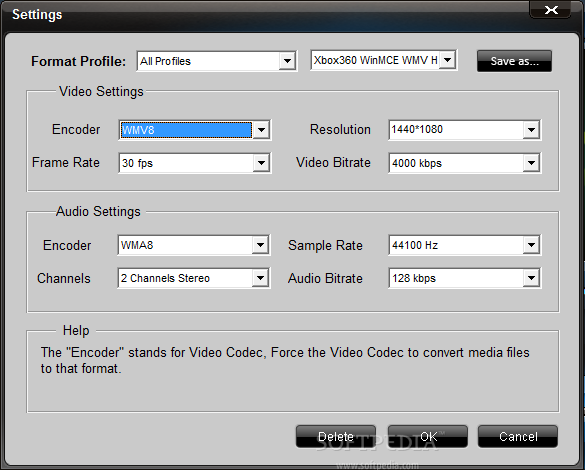Confirm settings with the OK button
The width and height of the screenshot is (585, 470).
click(428, 436)
